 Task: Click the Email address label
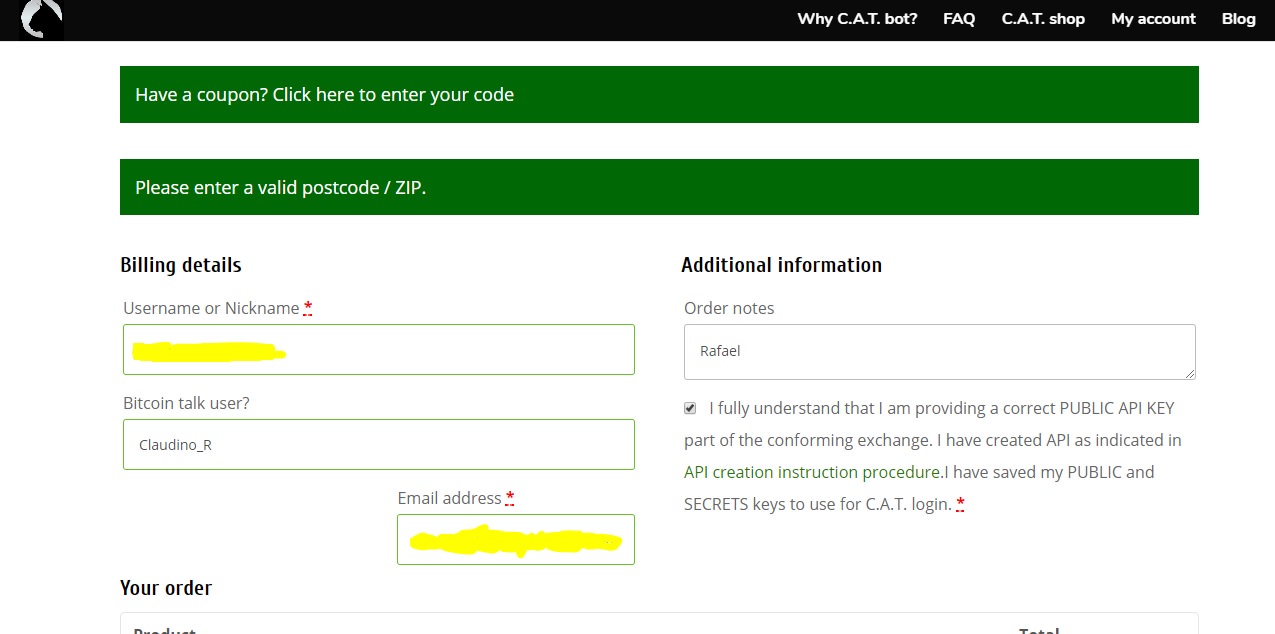[x=449, y=498]
